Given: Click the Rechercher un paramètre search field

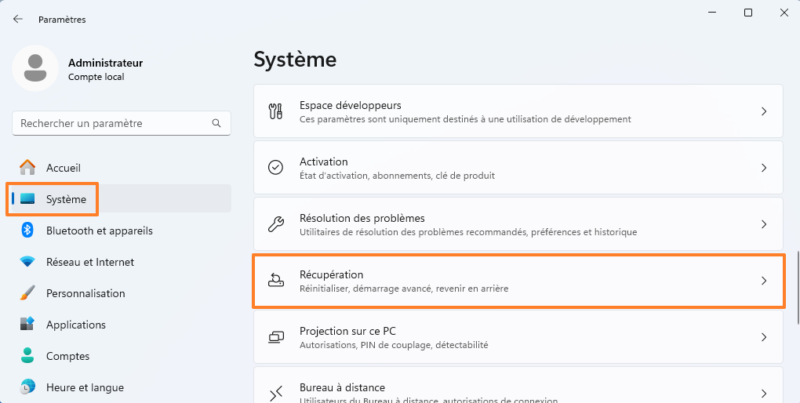Looking at the screenshot, I should [x=110, y=124].
